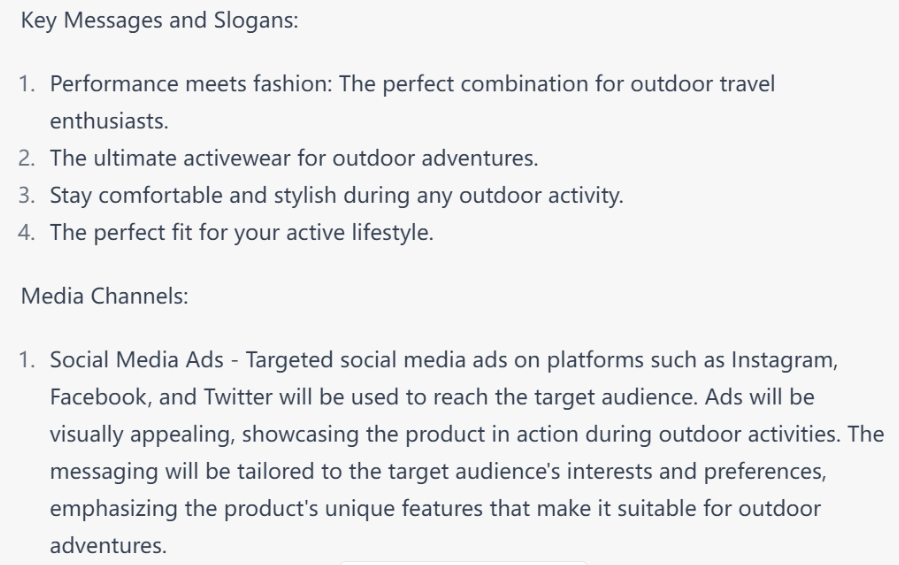Click the phrase 'visually appealing' in the paragraph
899x565 pixels.
coord(142,435)
